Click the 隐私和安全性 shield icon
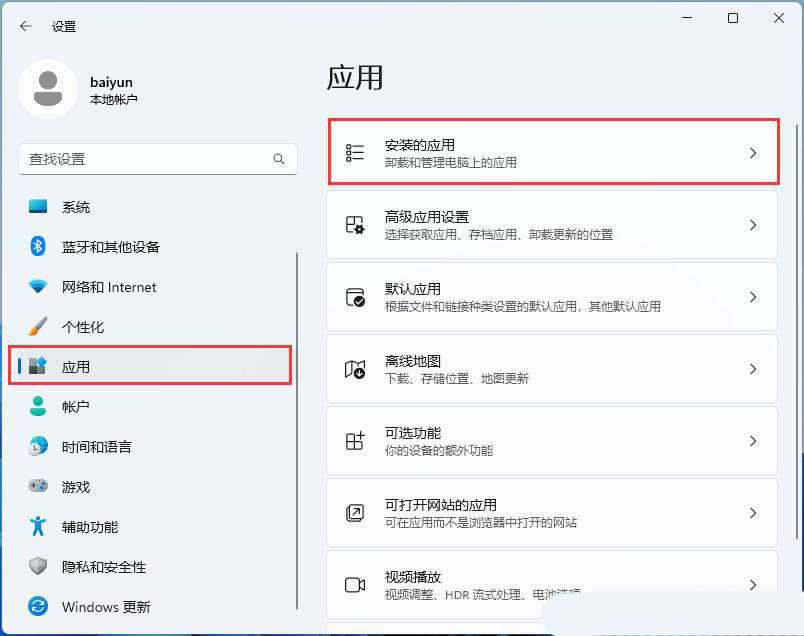Image resolution: width=804 pixels, height=636 pixels. click(x=38, y=567)
